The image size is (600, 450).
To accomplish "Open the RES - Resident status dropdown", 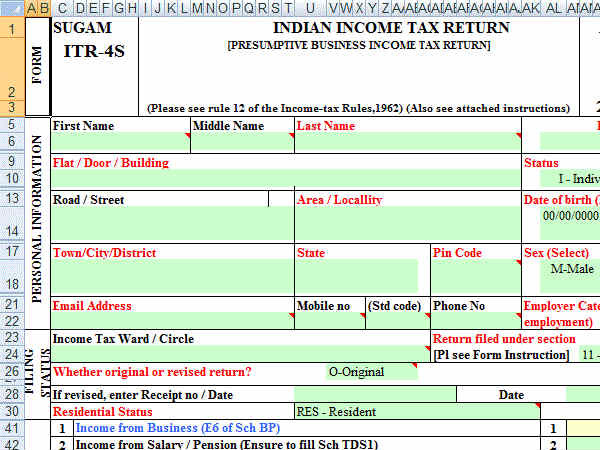I will click(414, 411).
